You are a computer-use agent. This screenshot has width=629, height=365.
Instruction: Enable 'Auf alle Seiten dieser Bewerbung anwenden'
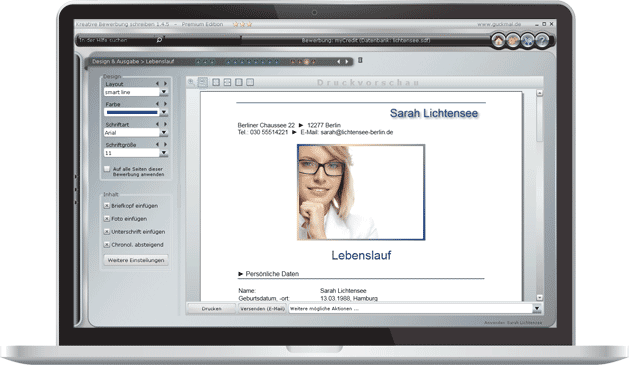pyautogui.click(x=107, y=169)
